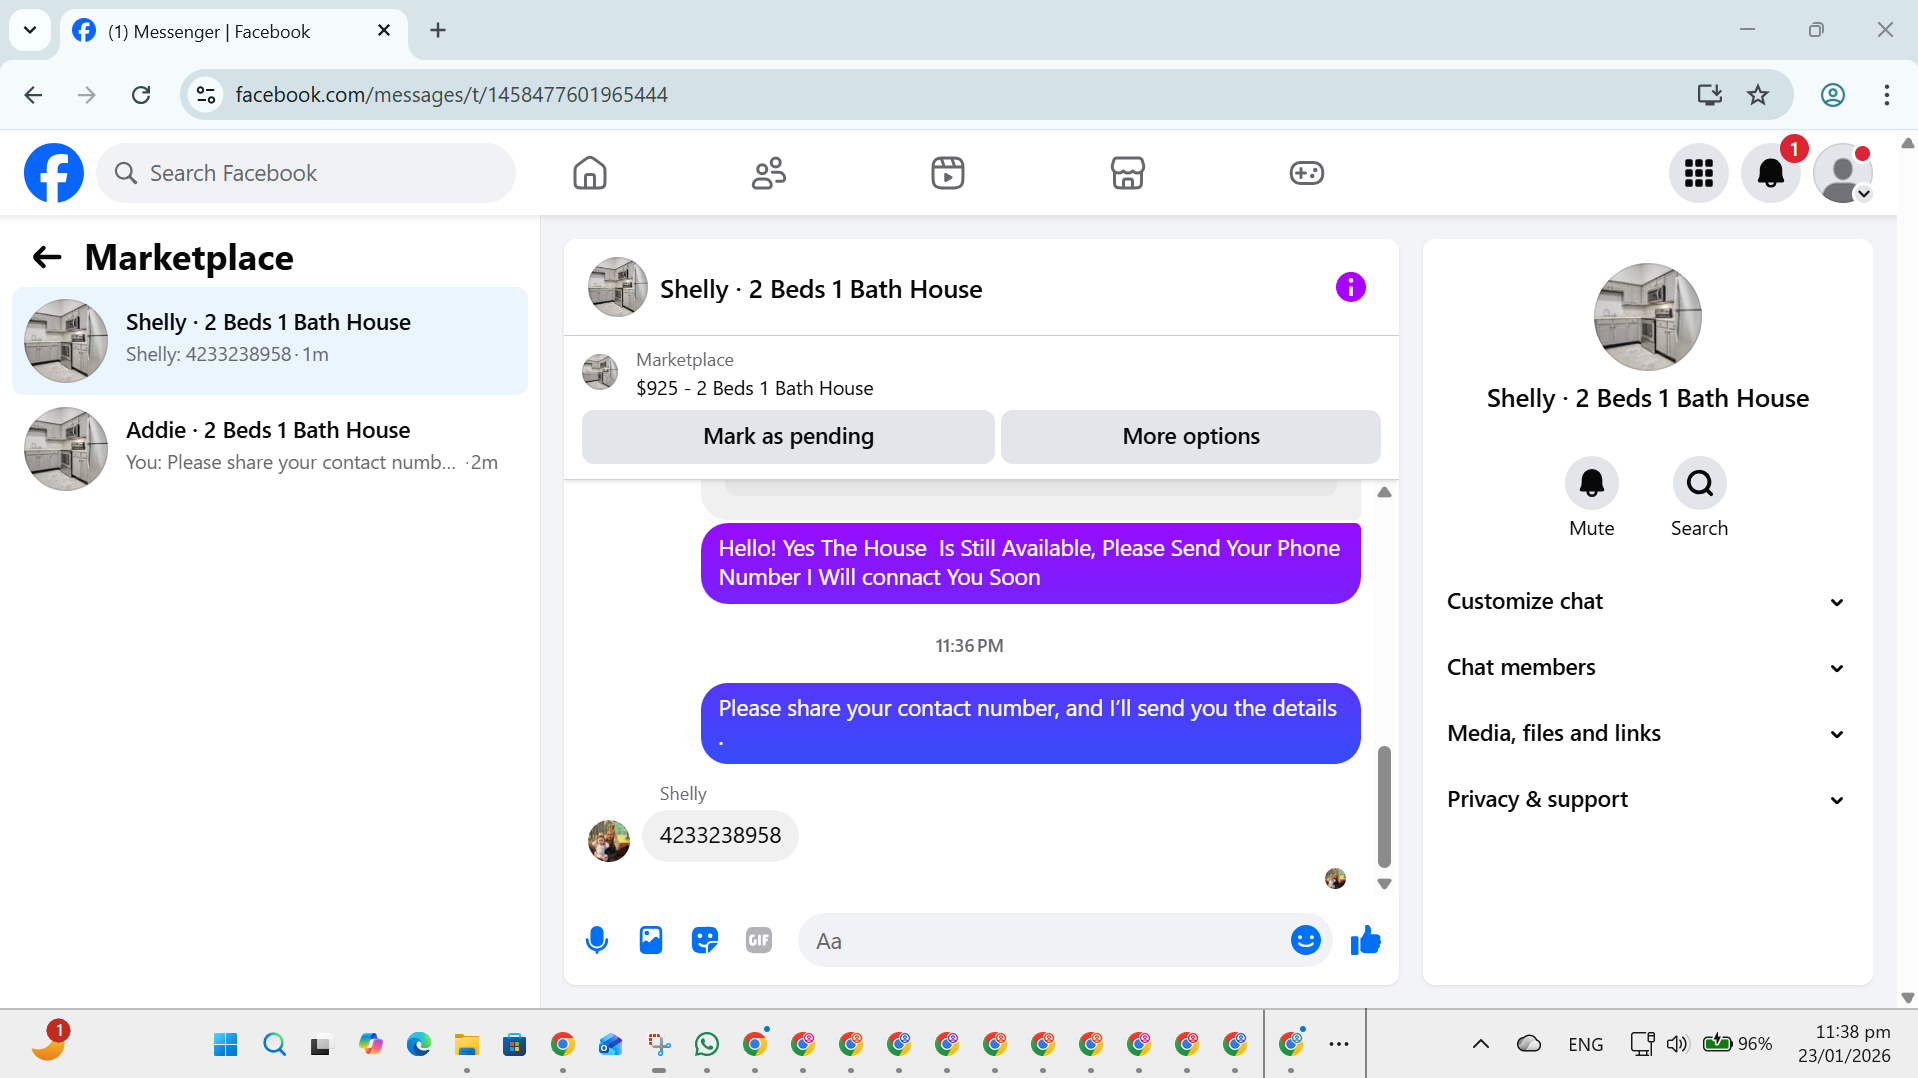Open the Marketplace storefront icon
The height and width of the screenshot is (1078, 1918).
pos(1127,173)
